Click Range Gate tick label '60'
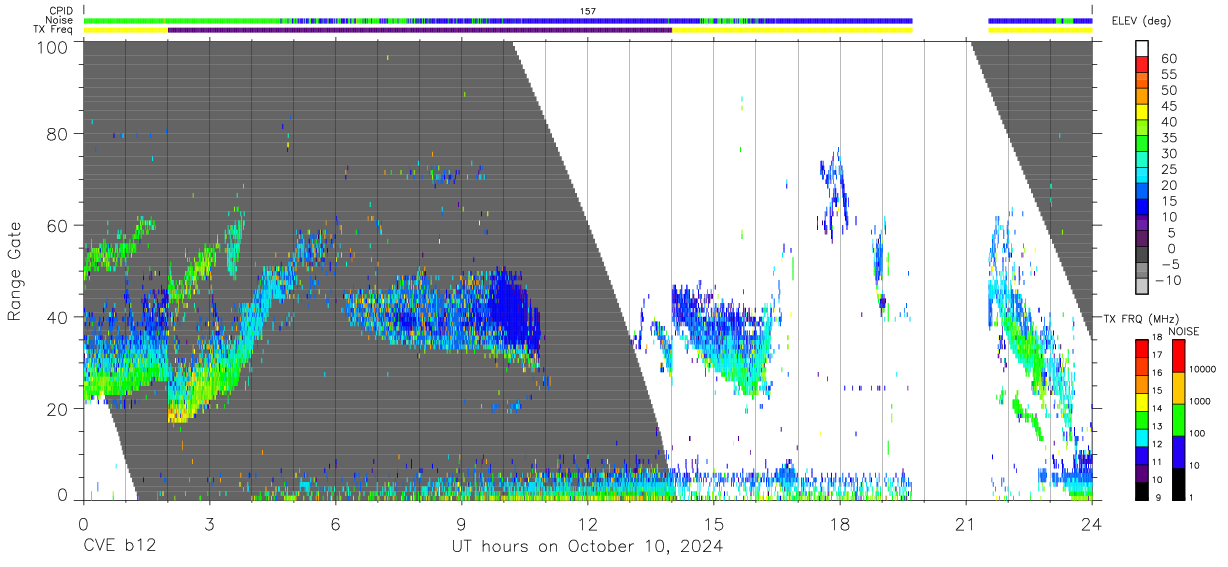Viewport: 1228px width, 567px height. coord(58,225)
